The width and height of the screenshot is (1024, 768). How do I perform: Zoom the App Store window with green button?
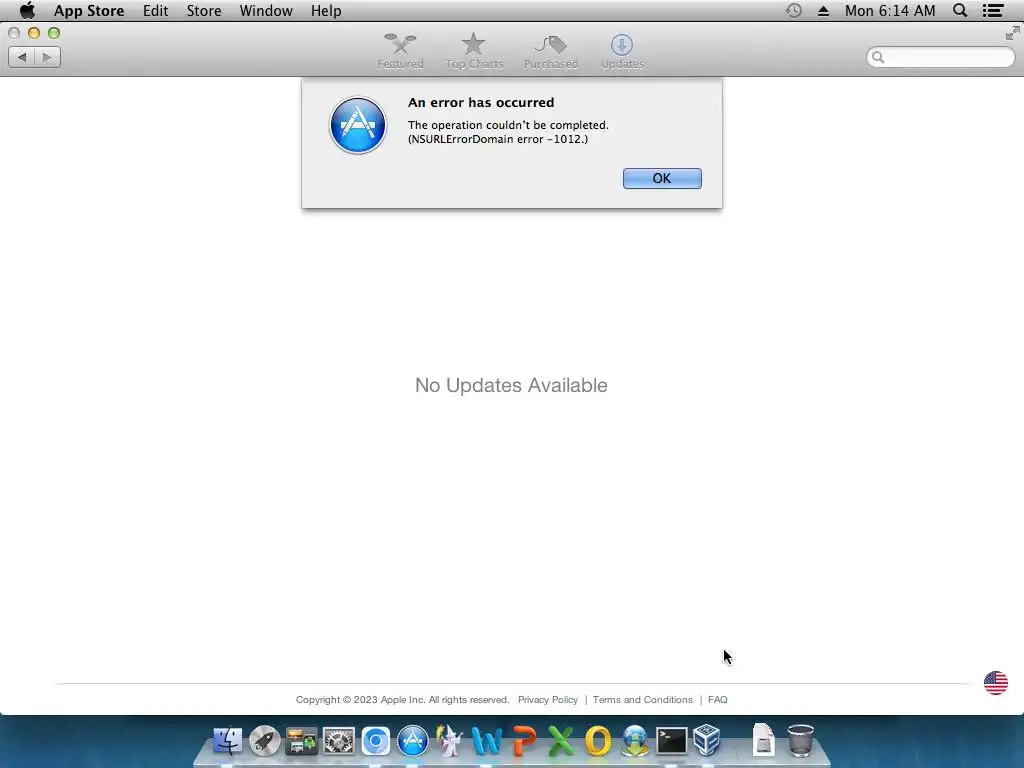[x=54, y=33]
